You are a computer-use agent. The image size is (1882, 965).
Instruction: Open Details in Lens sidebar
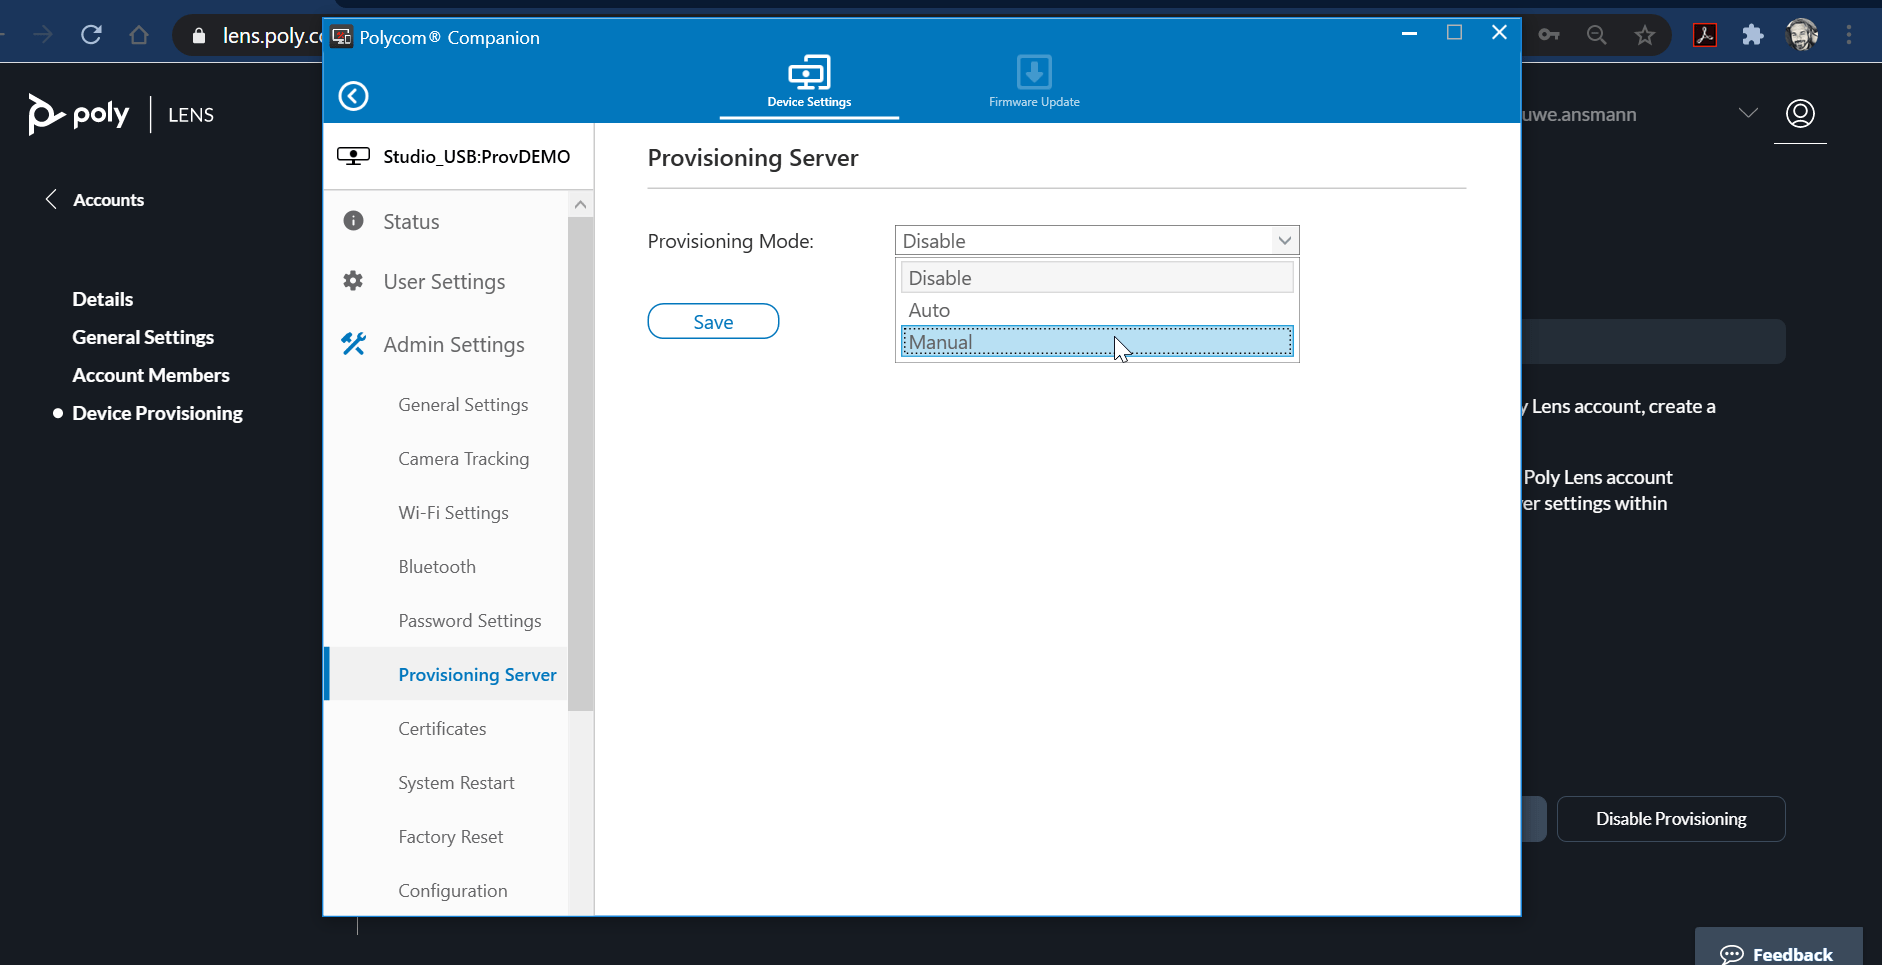[102, 299]
